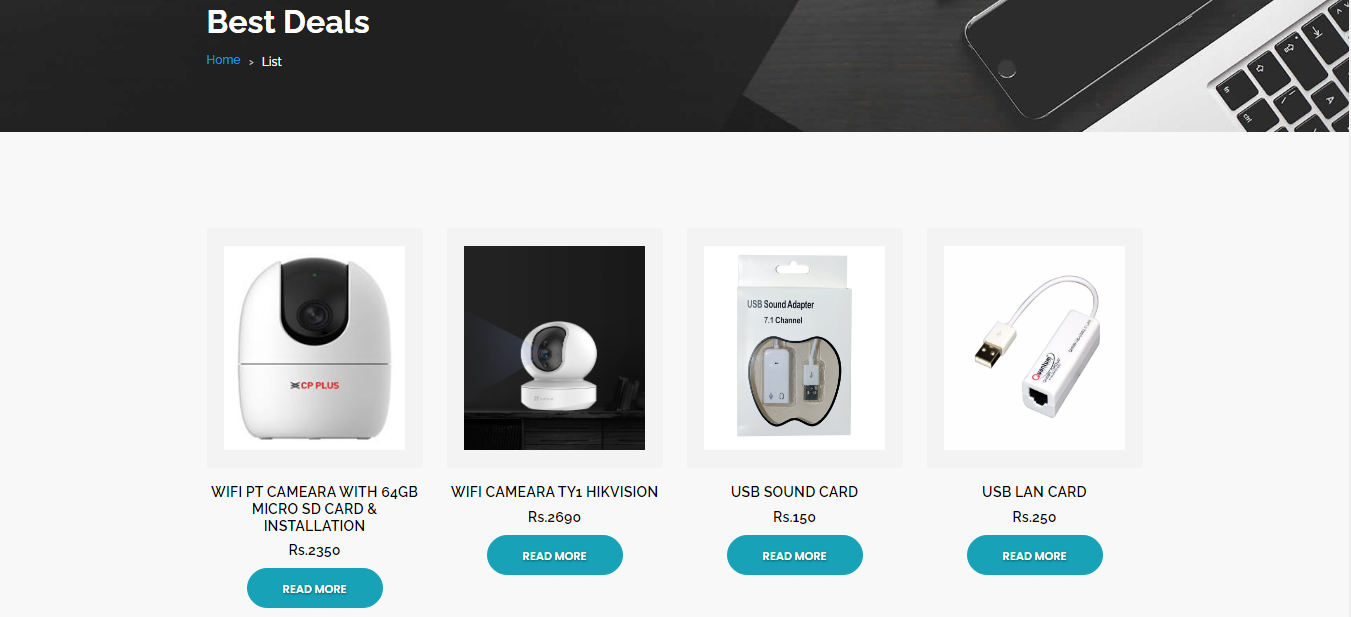Read more about the Rs.2350 WiFi PT camera

[x=314, y=588]
